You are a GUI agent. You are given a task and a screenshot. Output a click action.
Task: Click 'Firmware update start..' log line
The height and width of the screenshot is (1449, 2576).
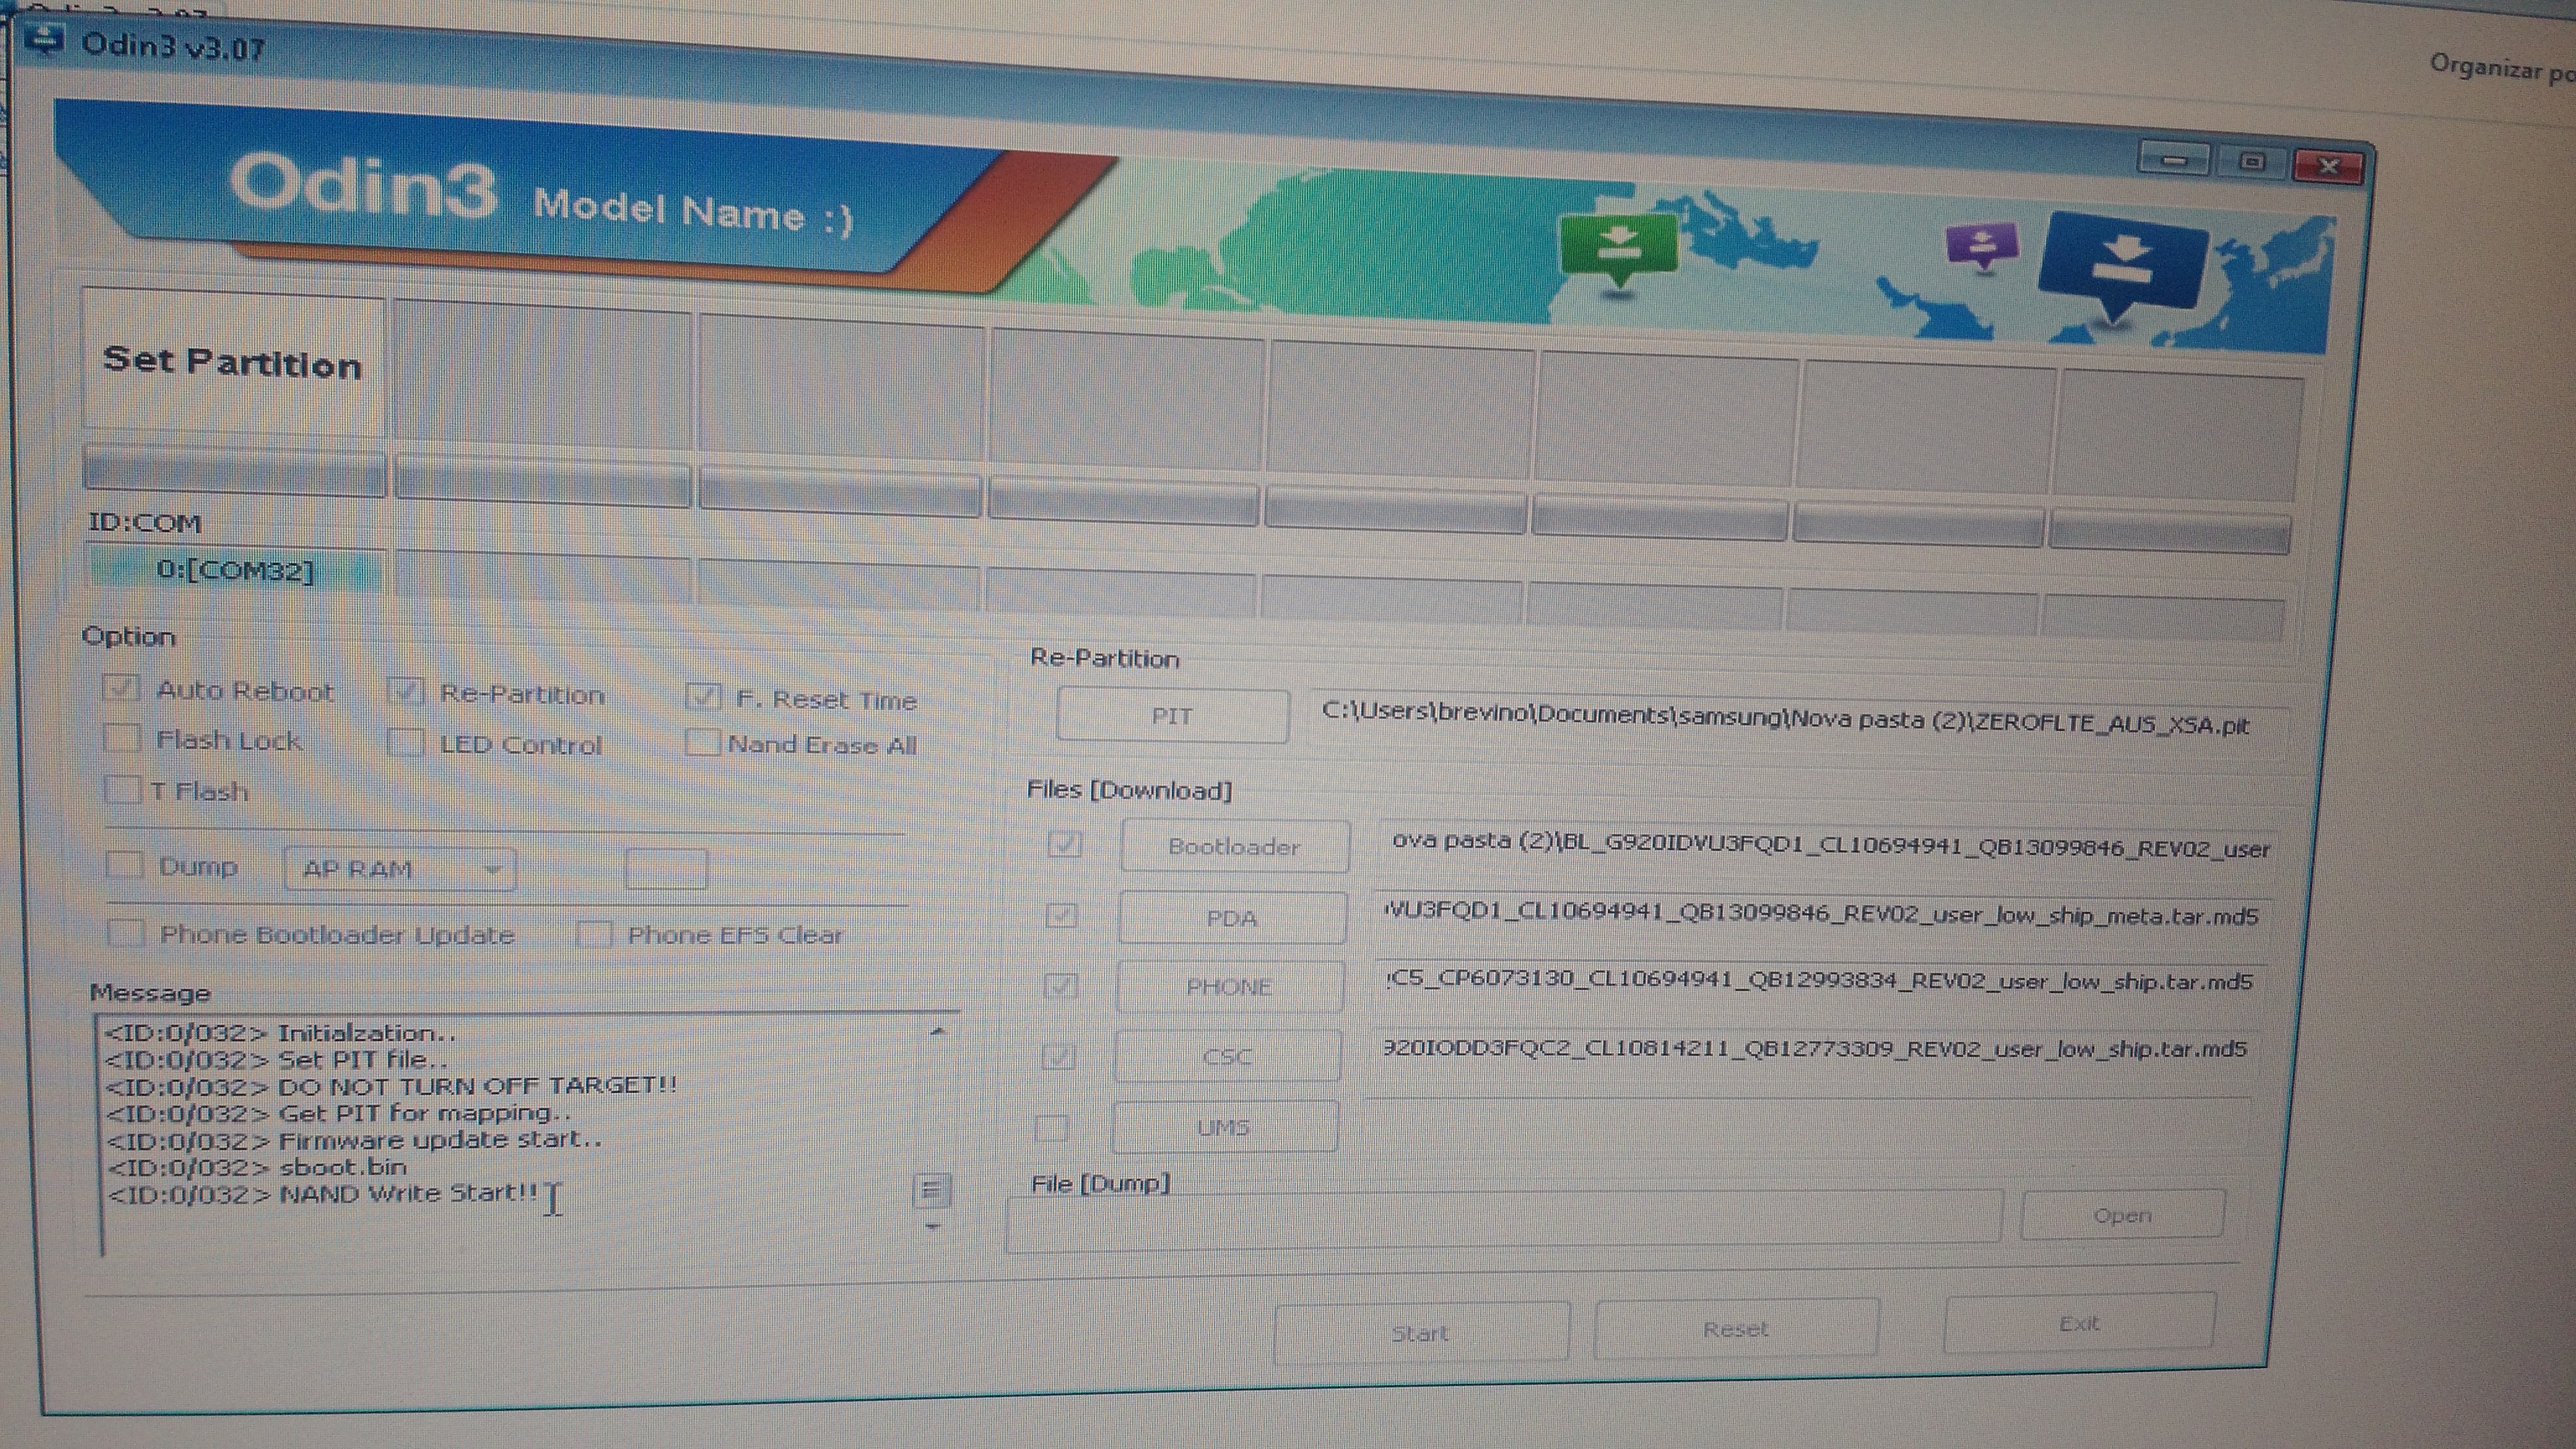click(354, 1140)
